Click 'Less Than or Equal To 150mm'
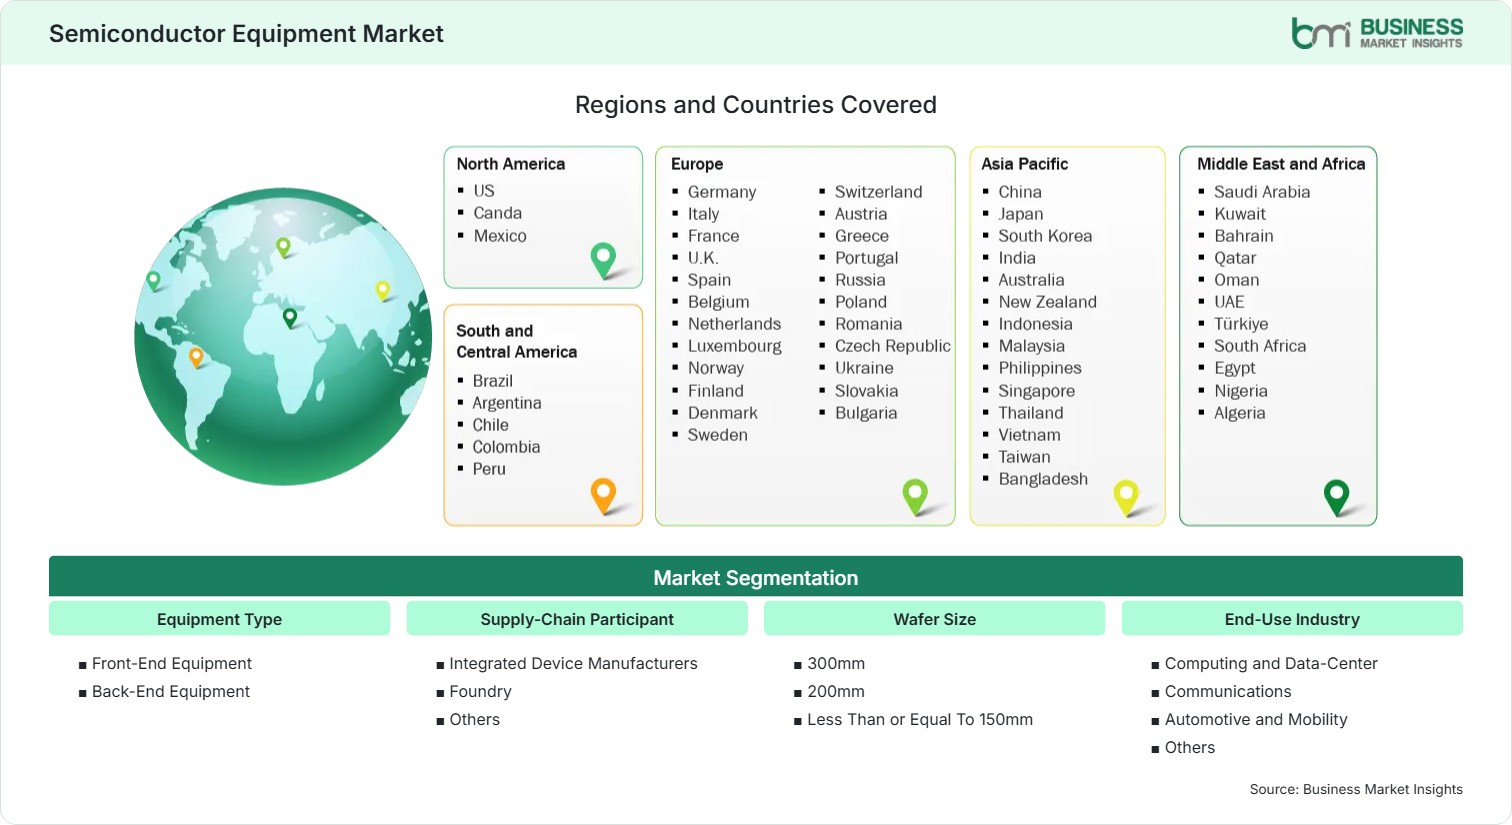This screenshot has width=1512, height=825. tap(920, 719)
